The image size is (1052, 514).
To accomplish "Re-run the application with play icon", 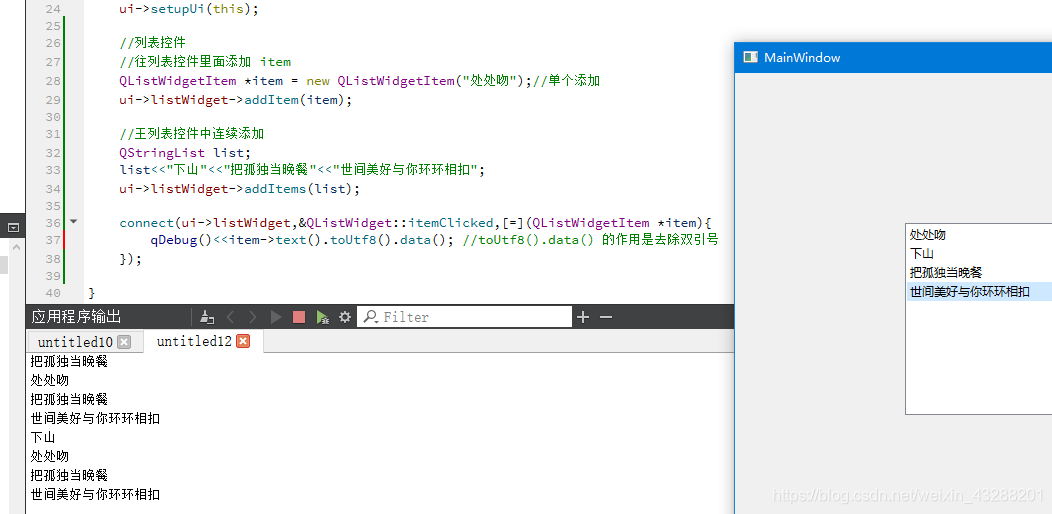I will pyautogui.click(x=276, y=317).
